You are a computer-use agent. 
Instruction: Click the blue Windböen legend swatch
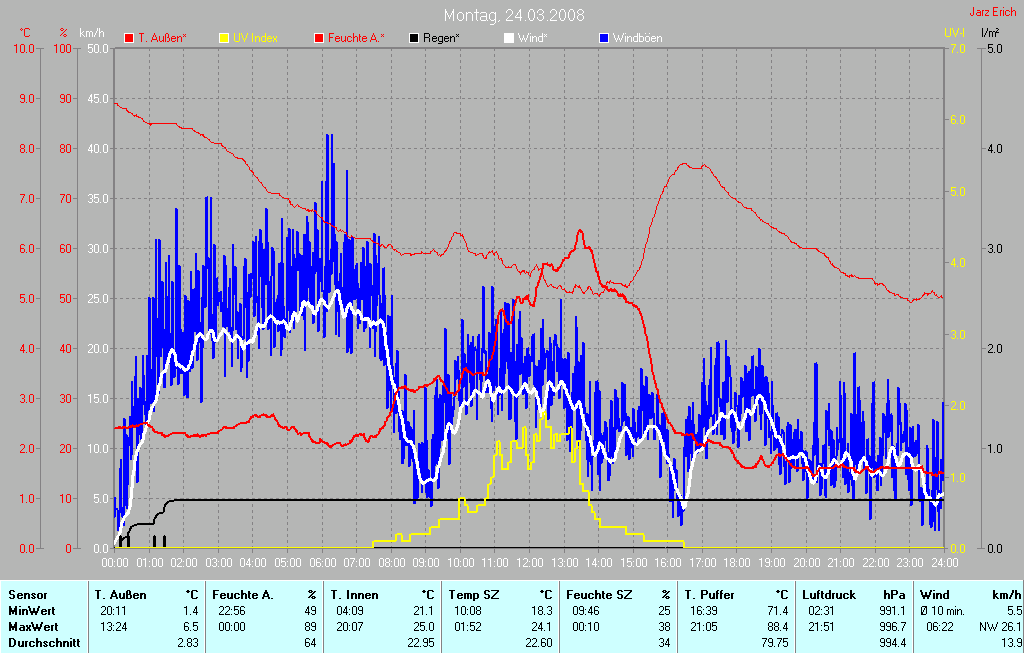pos(603,38)
